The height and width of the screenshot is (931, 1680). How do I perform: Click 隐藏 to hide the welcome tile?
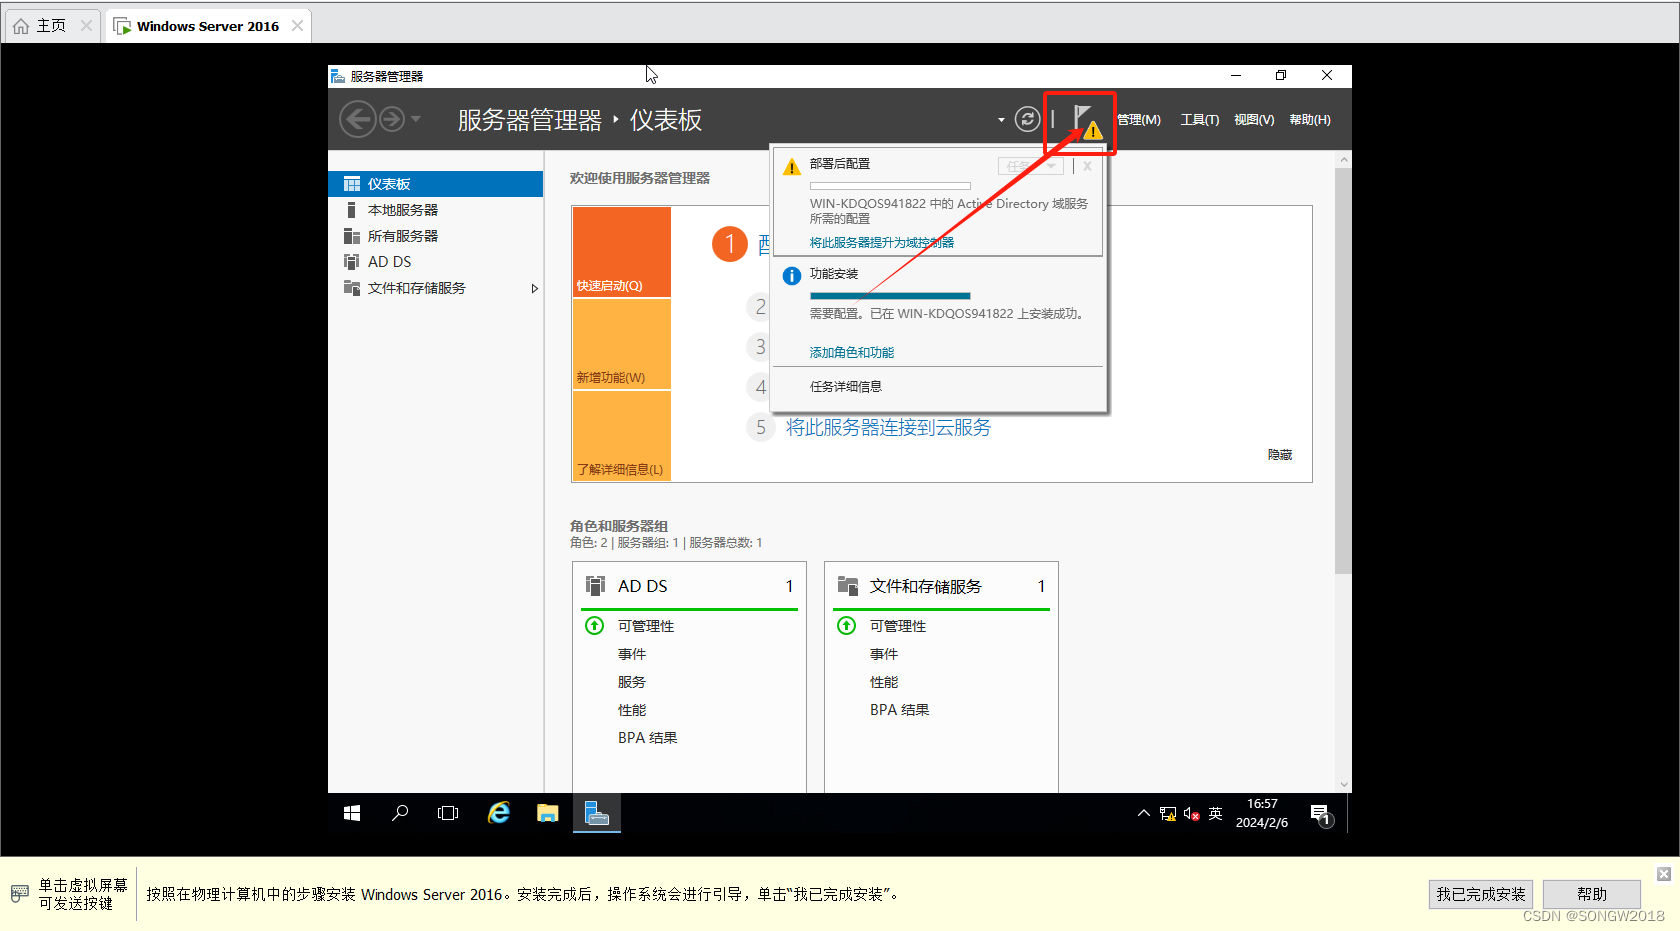pyautogui.click(x=1280, y=454)
